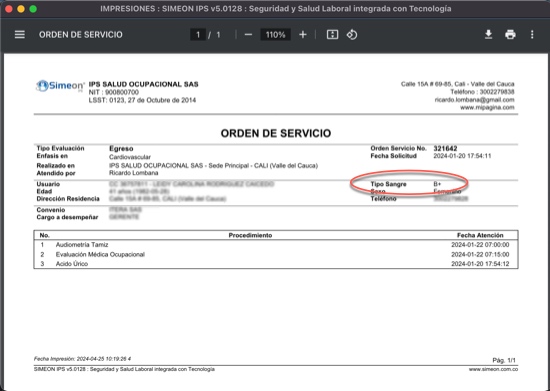Screen dimensions: 550x391
Task: Click the www.mipagina.com website text
Action: point(487,107)
